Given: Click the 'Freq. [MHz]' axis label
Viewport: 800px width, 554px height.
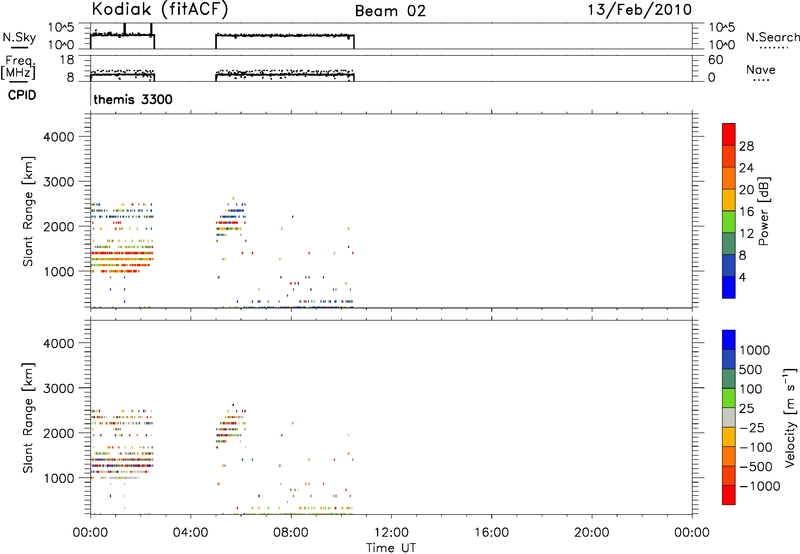Looking at the screenshot, I should coord(19,67).
